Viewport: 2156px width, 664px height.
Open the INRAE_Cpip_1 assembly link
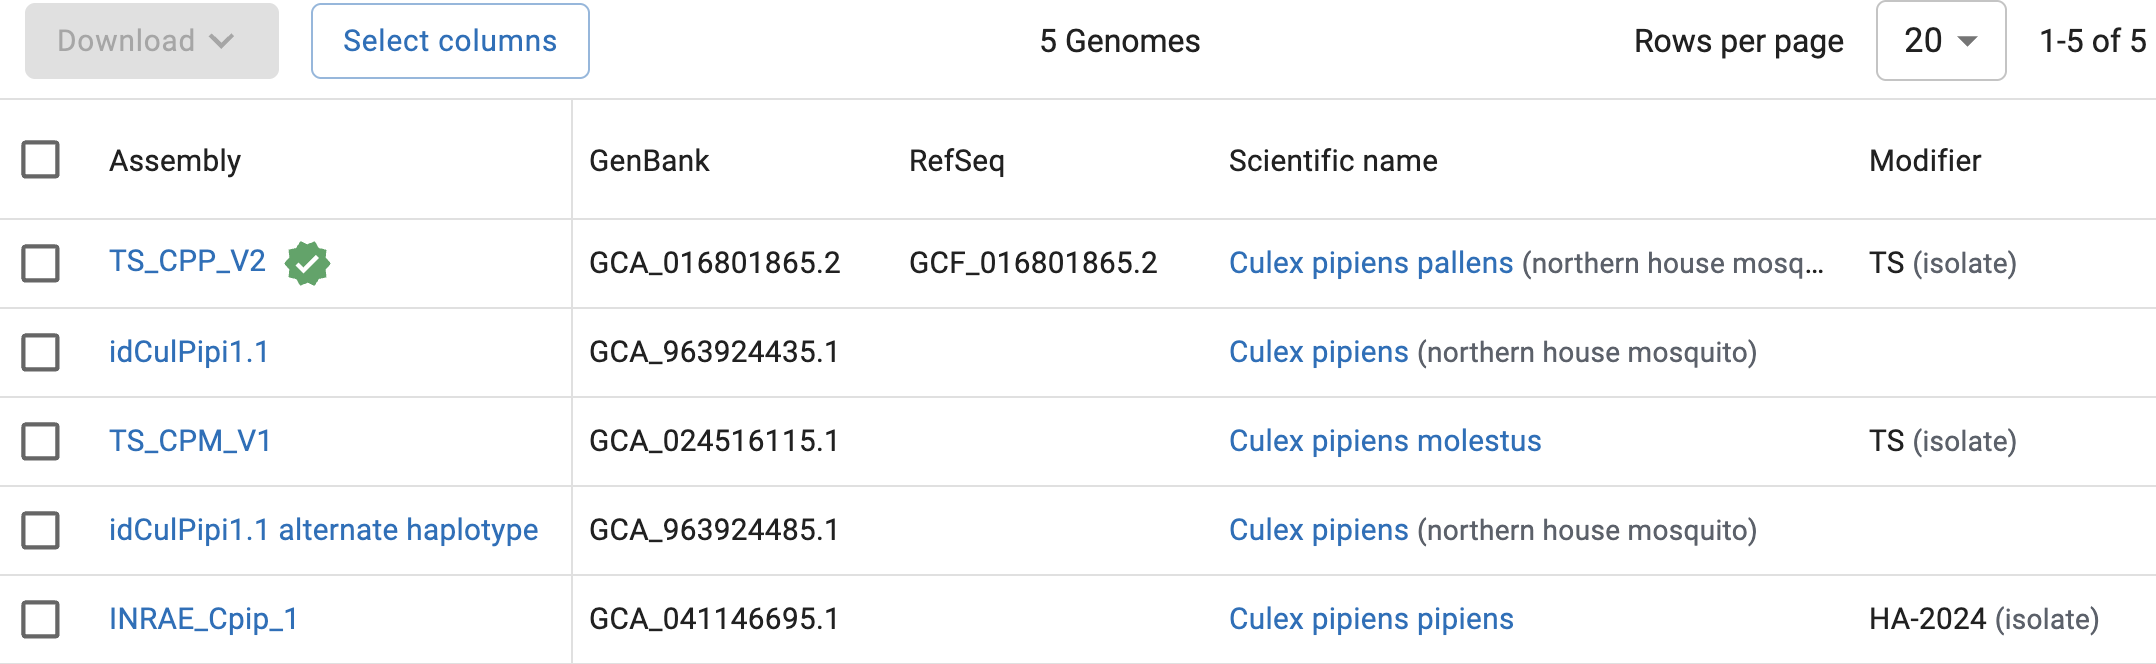coord(203,619)
